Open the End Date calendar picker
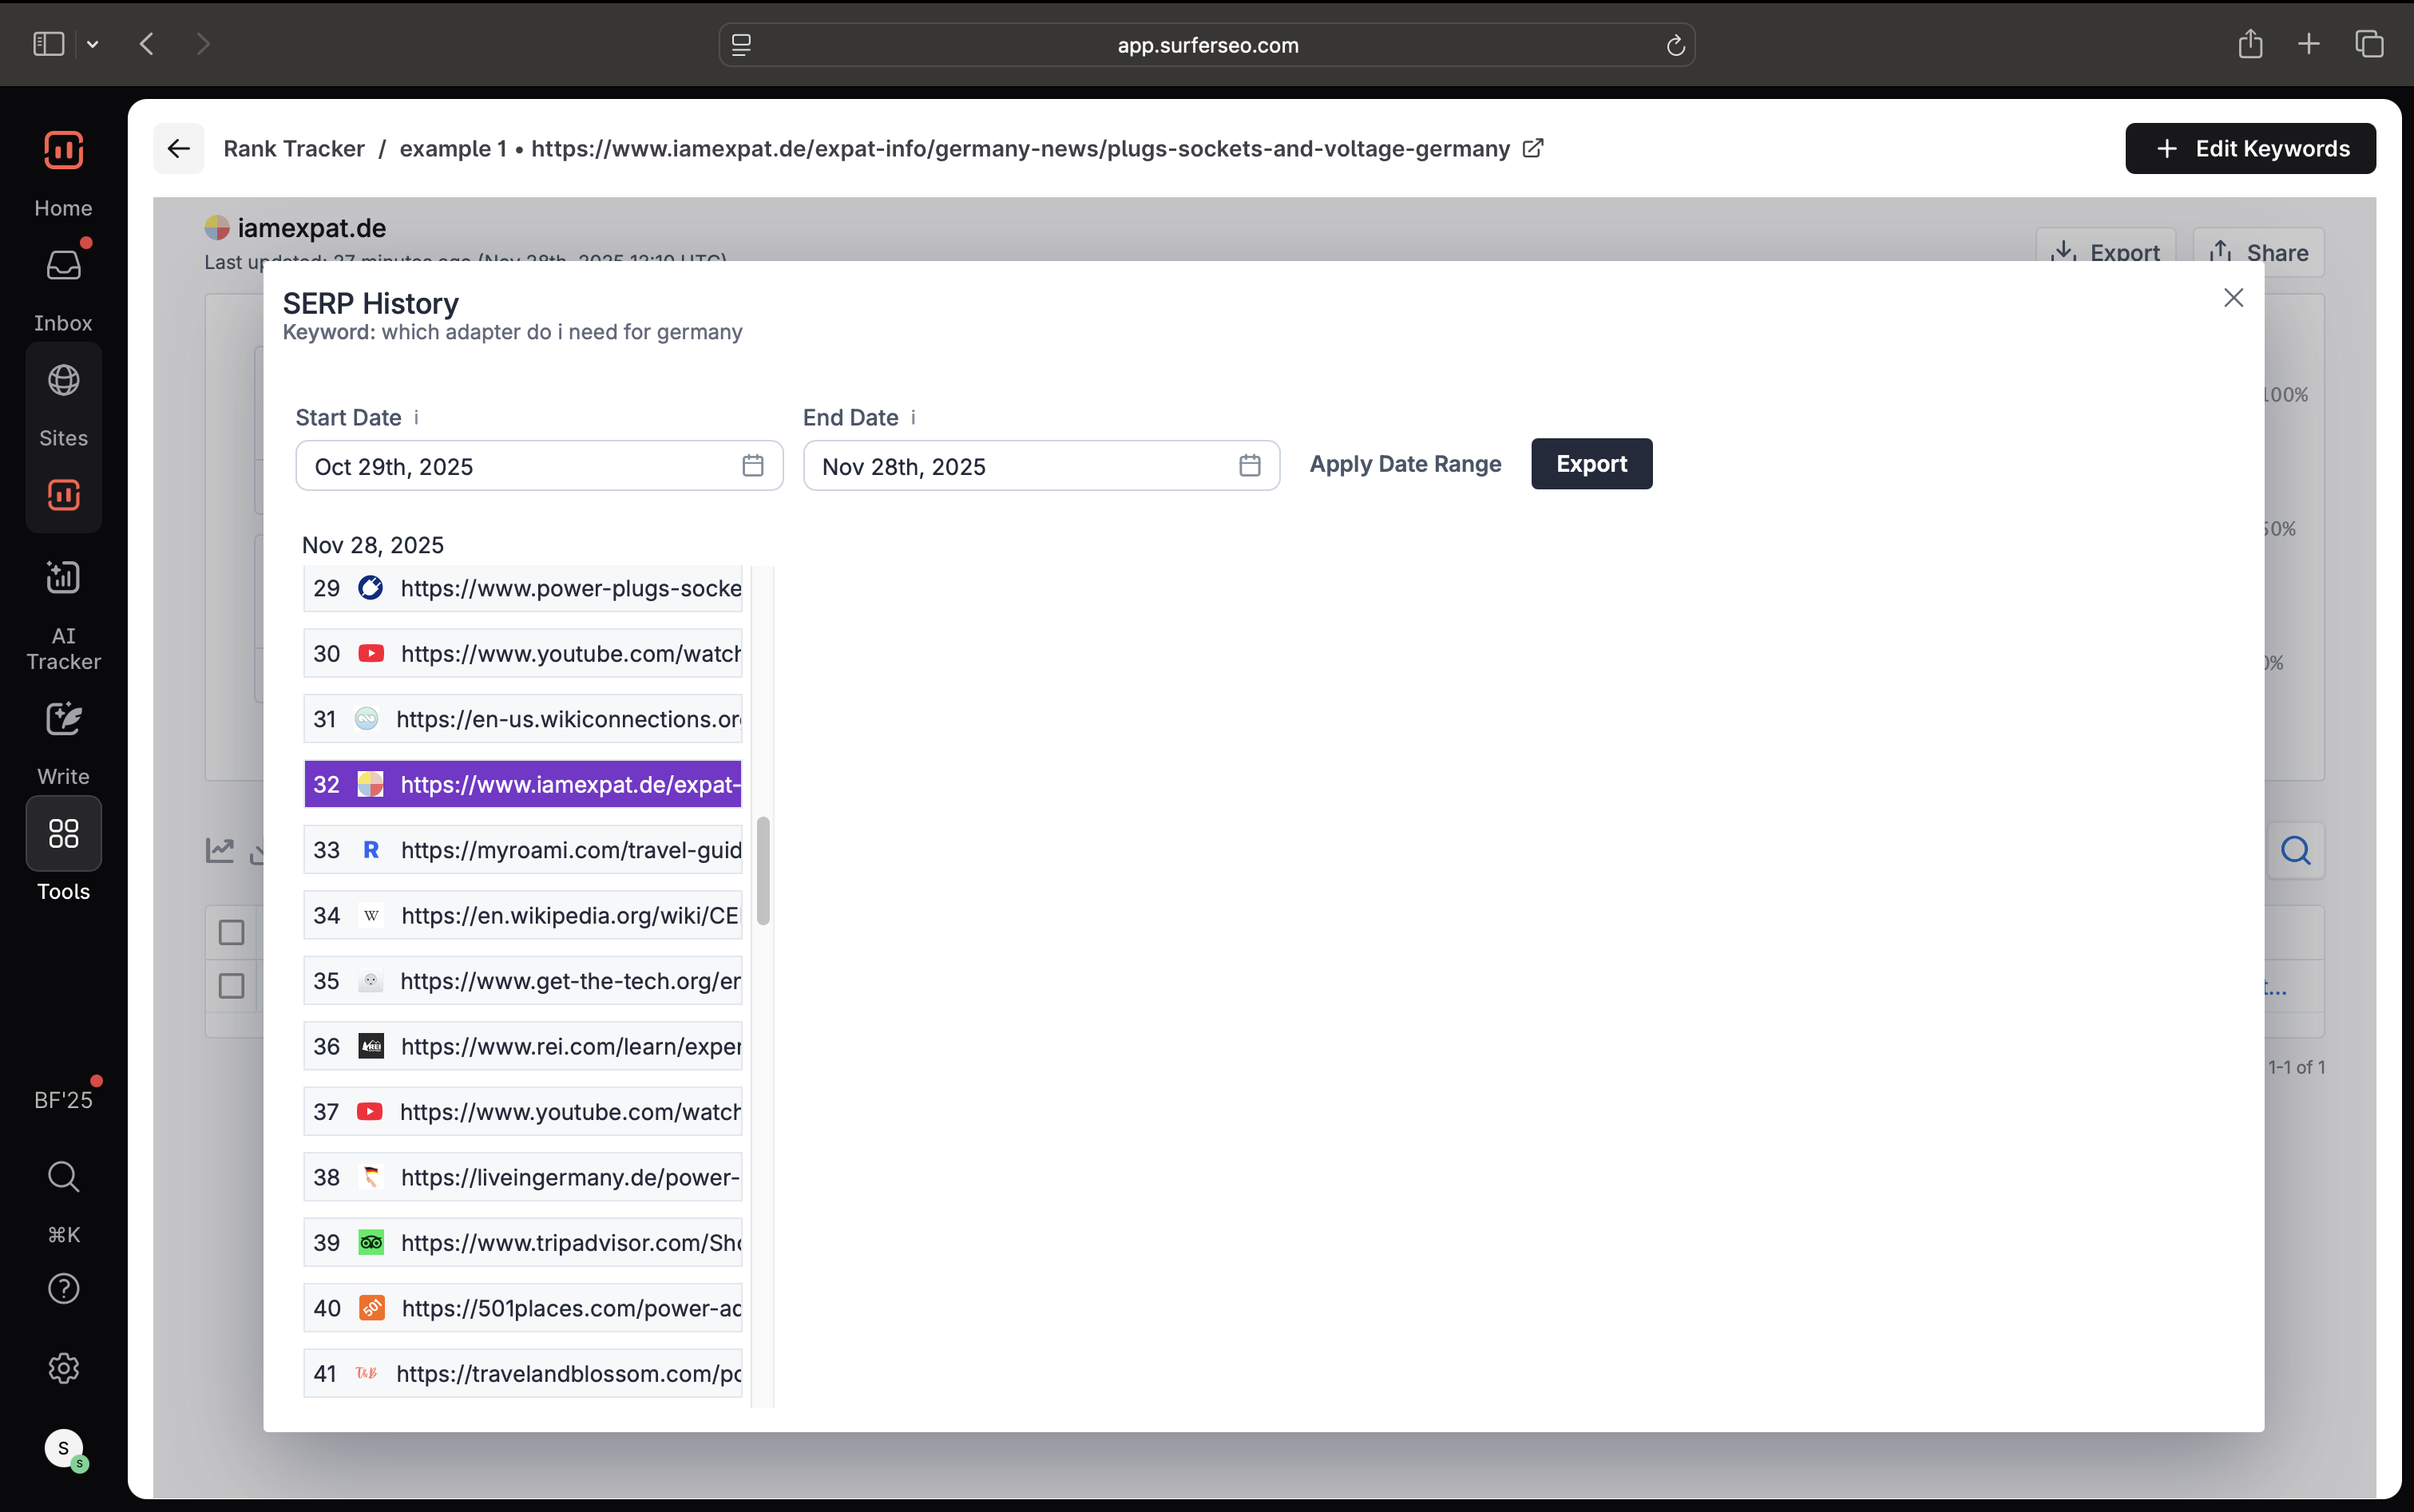 click(x=1249, y=466)
